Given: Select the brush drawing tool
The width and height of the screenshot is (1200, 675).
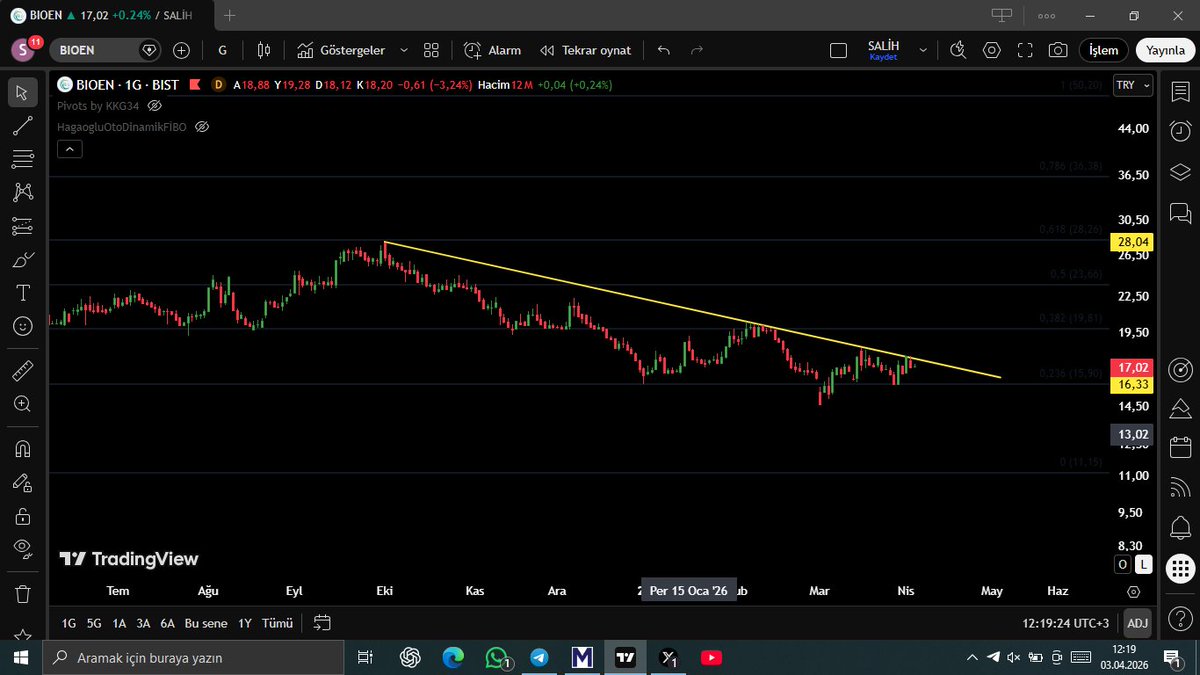Looking at the screenshot, I should tap(22, 260).
